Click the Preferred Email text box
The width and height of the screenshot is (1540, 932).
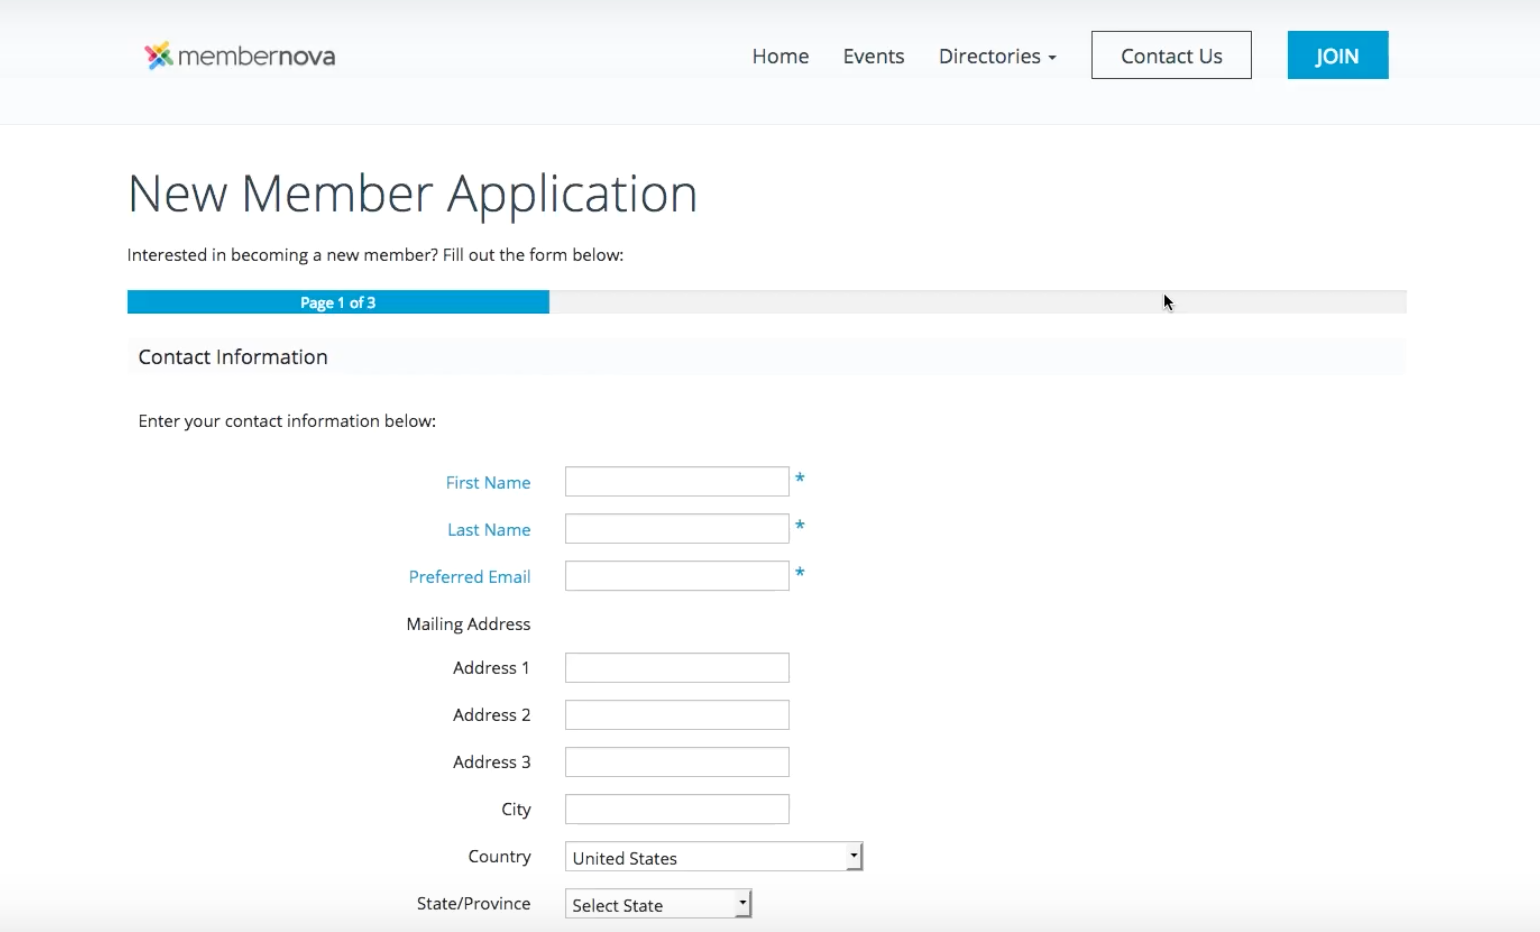point(676,575)
